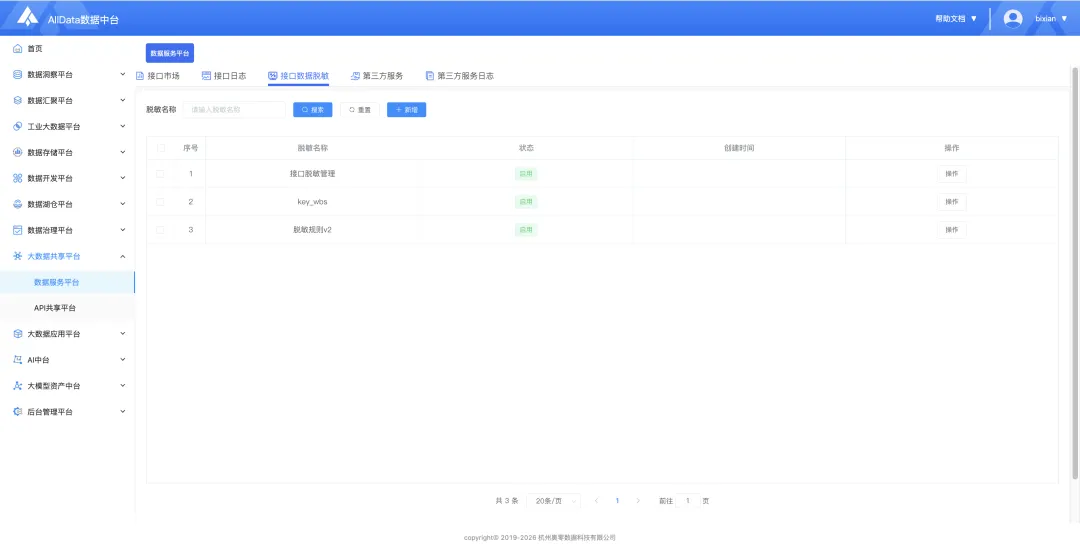Image resolution: width=1080 pixels, height=549 pixels.
Task: Switch to the 第三方服务 tab
Action: click(x=377, y=76)
